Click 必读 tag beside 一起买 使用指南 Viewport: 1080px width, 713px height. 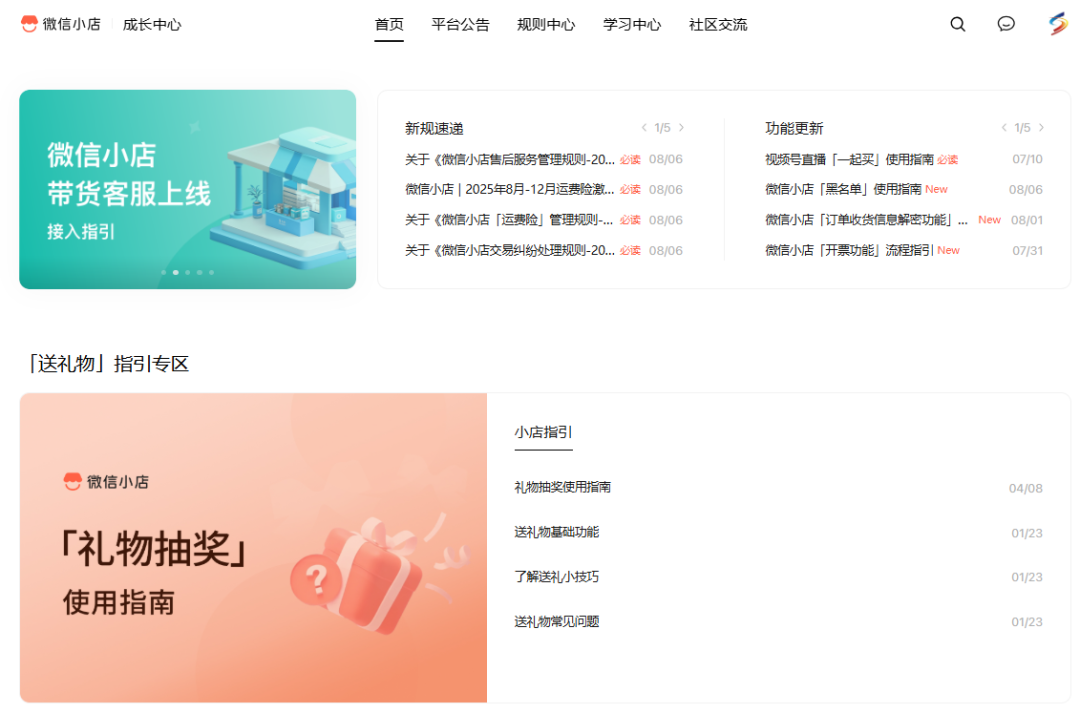point(948,159)
